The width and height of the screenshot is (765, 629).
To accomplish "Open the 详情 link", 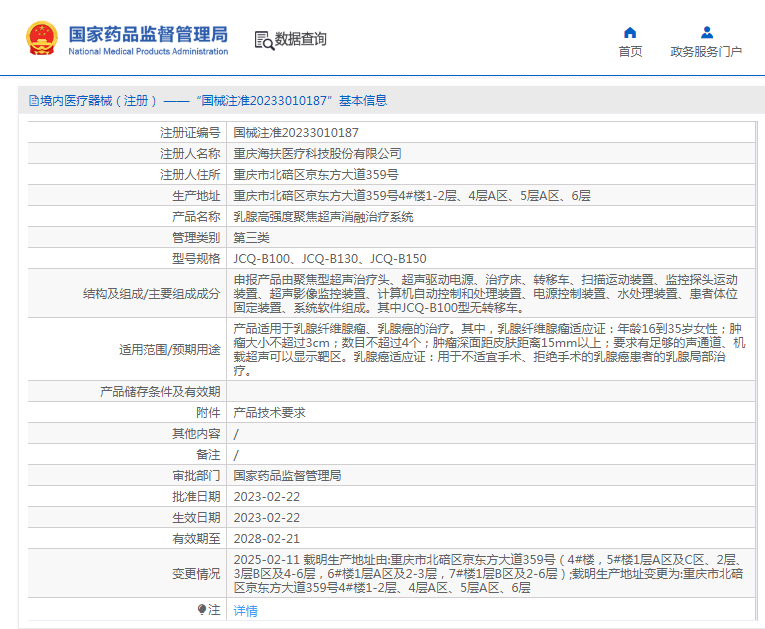I will pos(245,610).
